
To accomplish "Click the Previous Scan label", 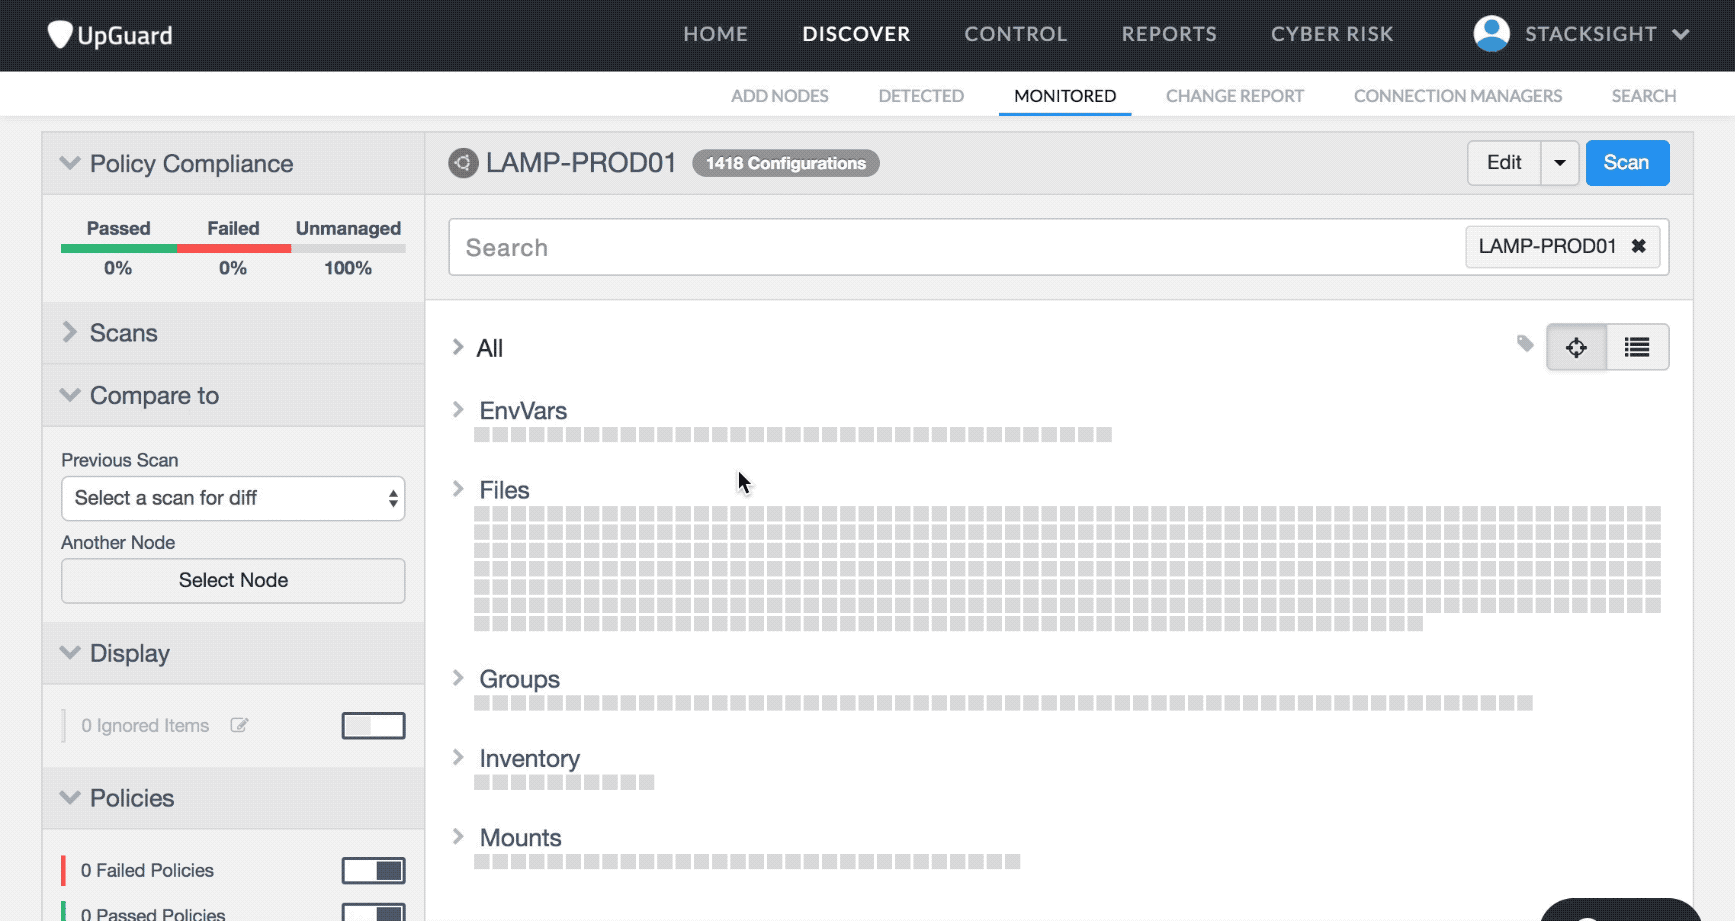I will tap(120, 460).
